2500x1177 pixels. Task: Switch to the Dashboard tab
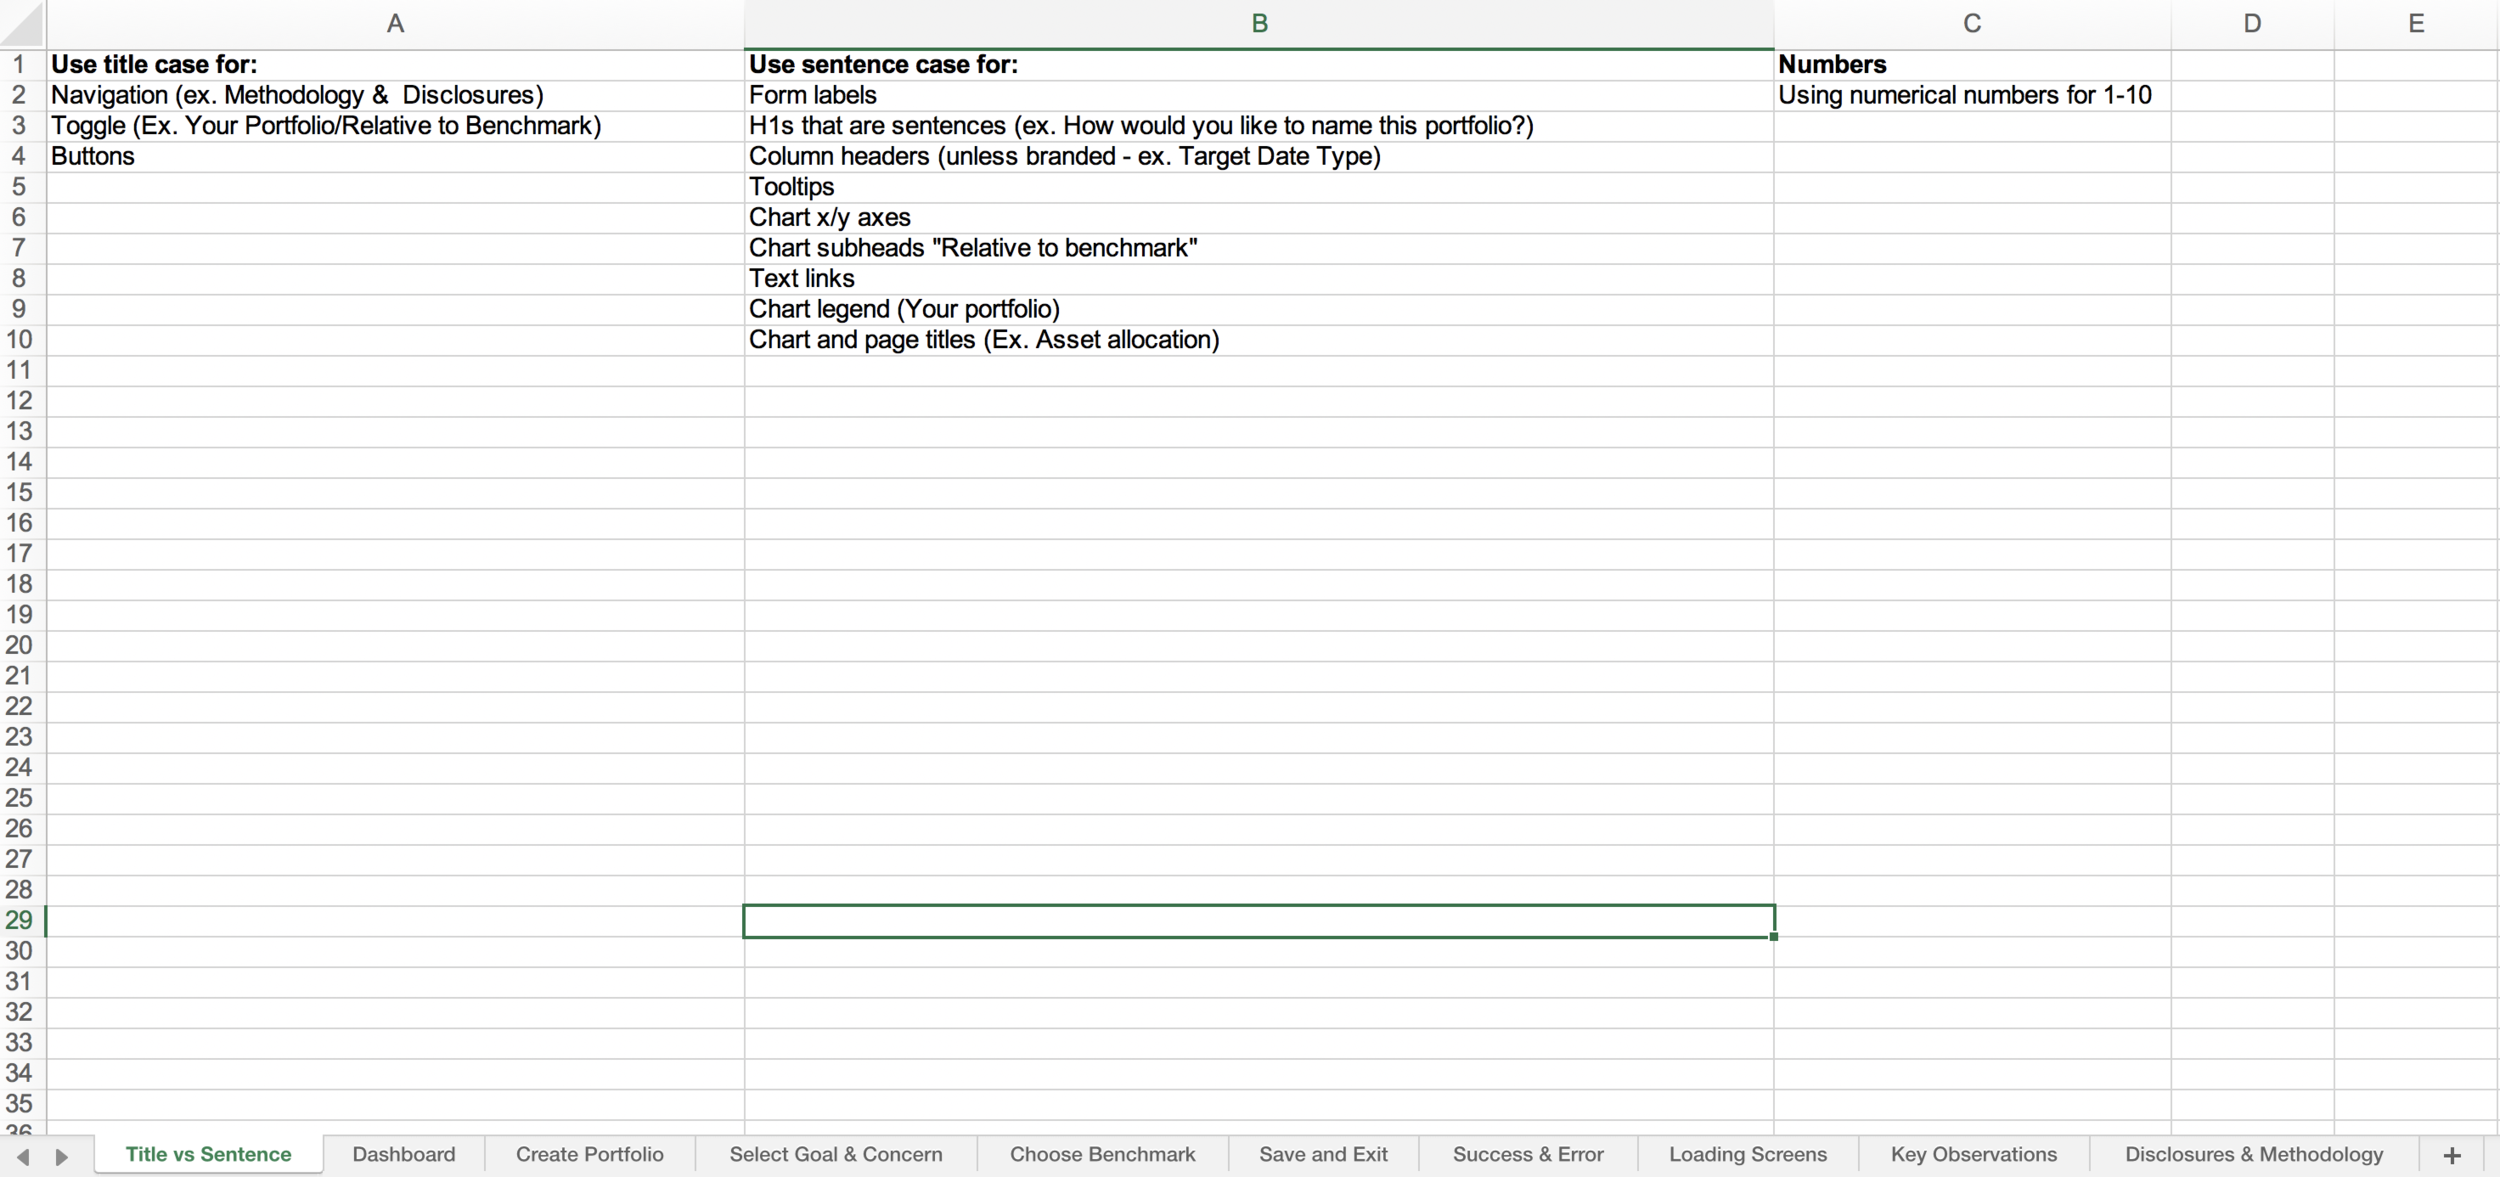404,1154
